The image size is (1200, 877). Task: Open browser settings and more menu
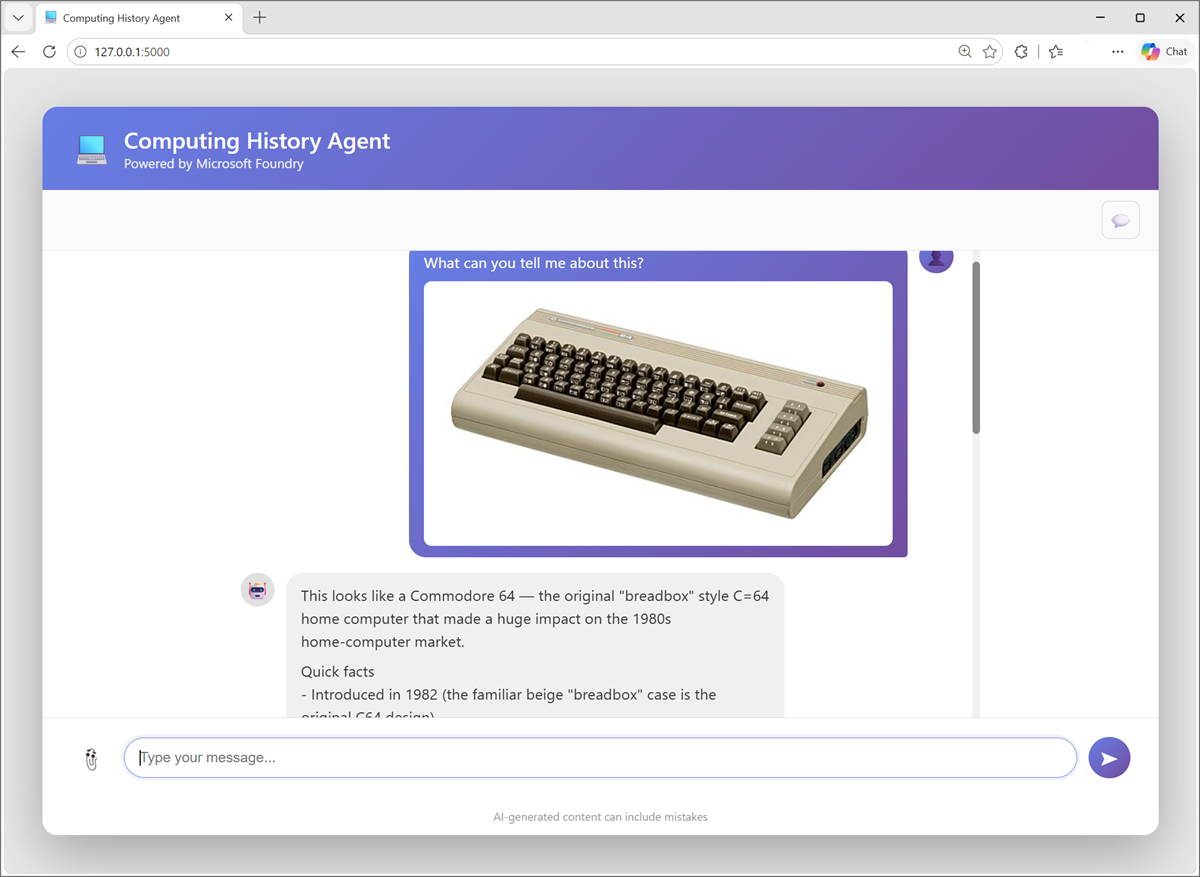coord(1118,52)
